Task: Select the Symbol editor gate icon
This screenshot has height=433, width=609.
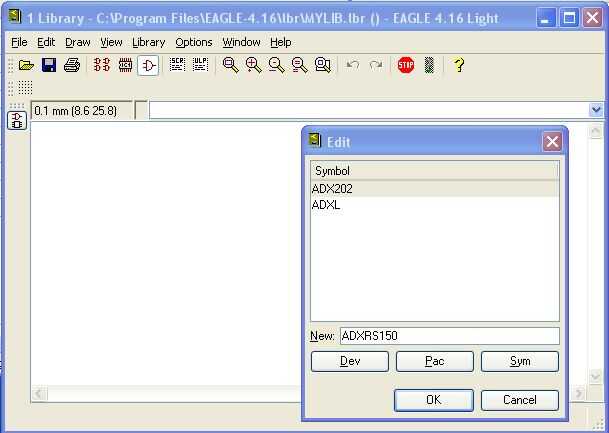Action: [148, 65]
